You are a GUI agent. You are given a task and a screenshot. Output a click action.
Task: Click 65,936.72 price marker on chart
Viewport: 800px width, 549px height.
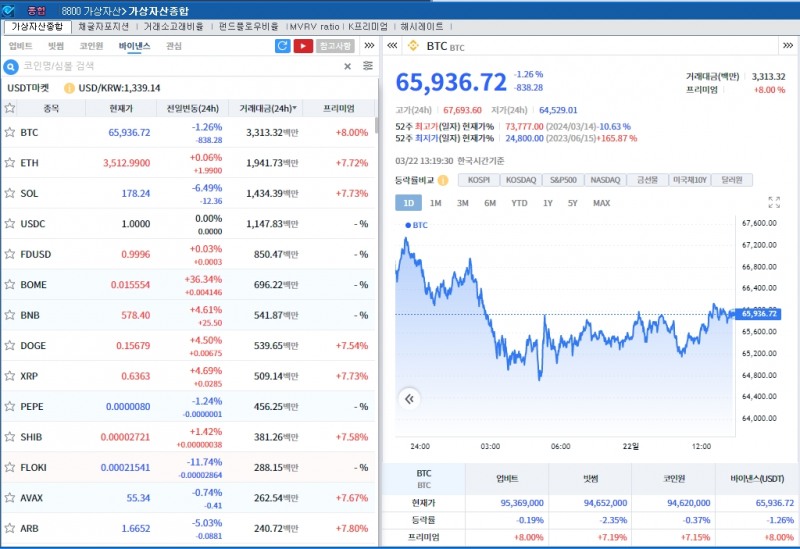[759, 314]
